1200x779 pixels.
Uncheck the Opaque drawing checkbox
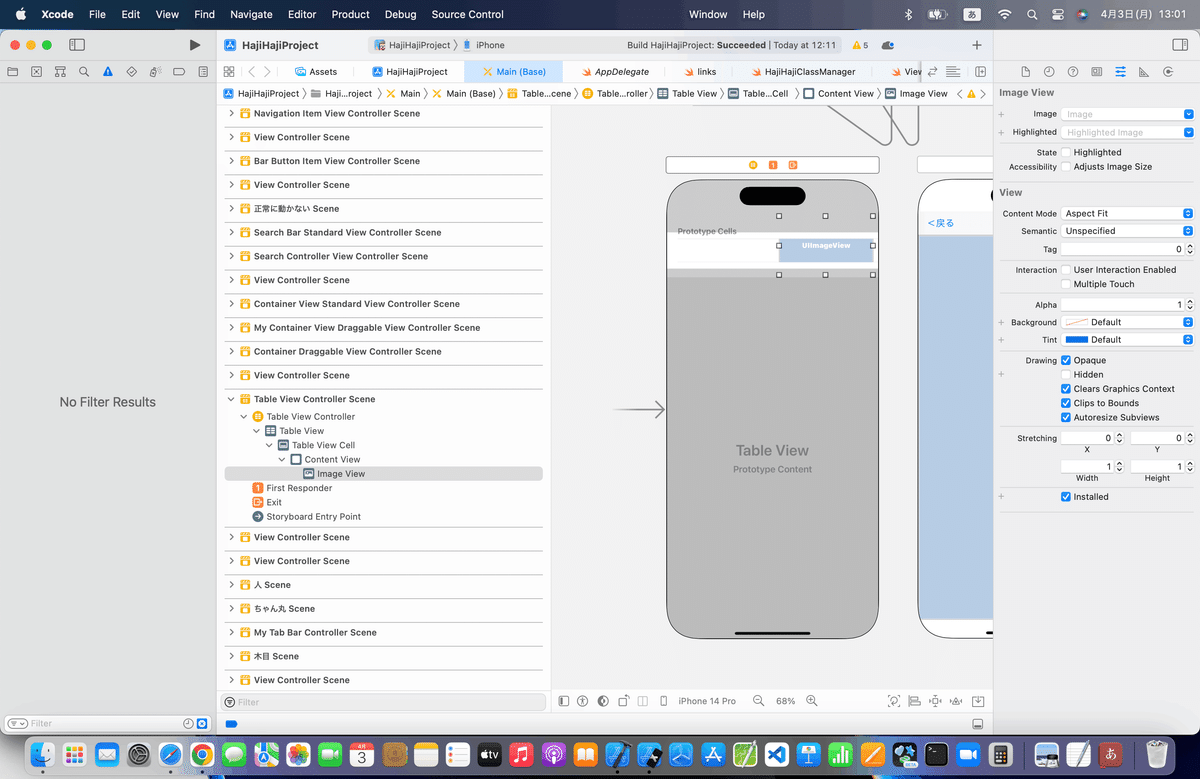point(1066,360)
